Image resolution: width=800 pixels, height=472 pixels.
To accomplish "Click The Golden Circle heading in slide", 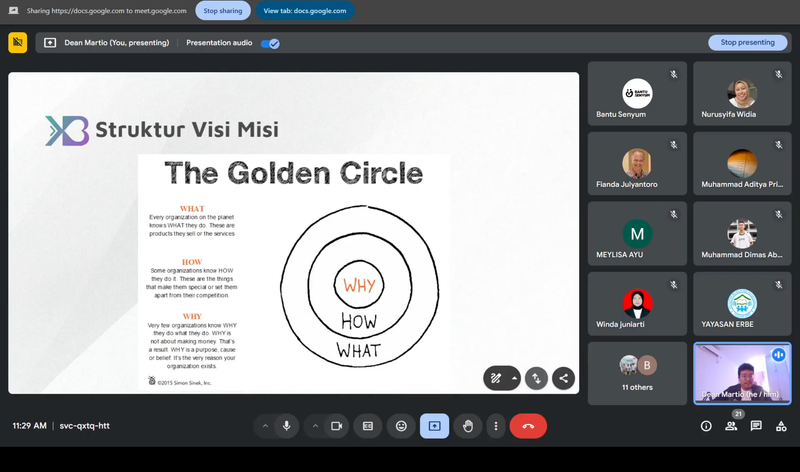I will (x=293, y=173).
